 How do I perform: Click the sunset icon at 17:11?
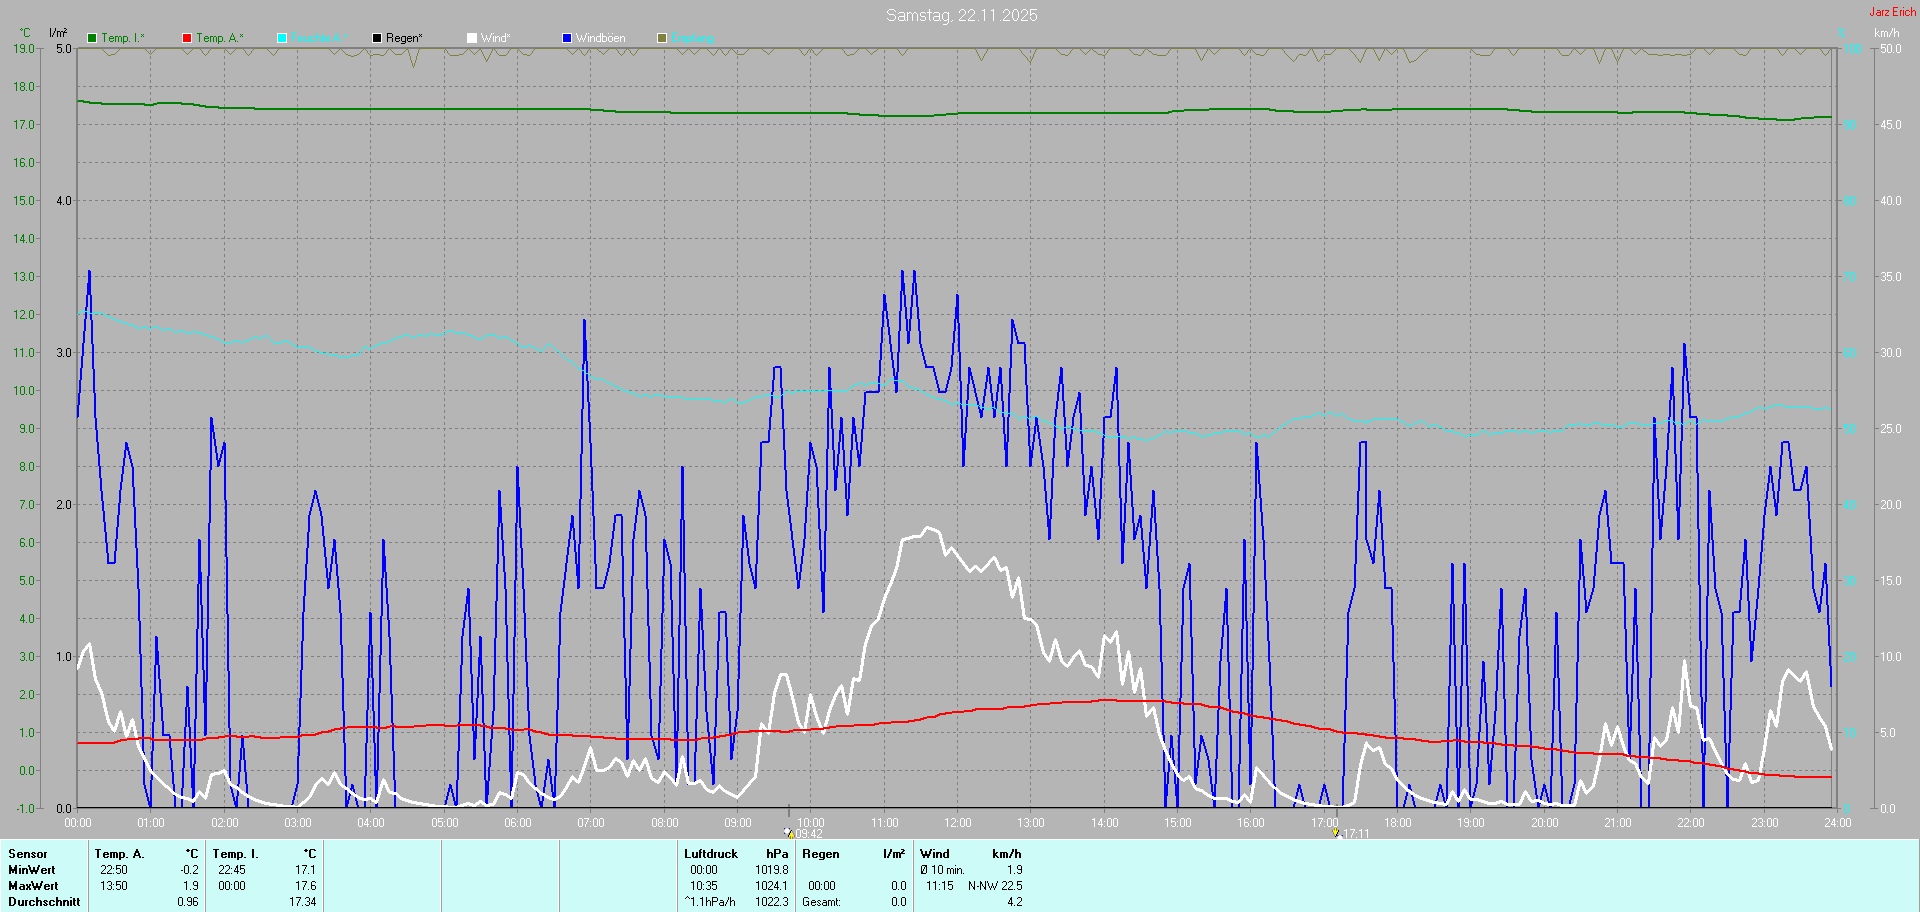pos(1335,832)
